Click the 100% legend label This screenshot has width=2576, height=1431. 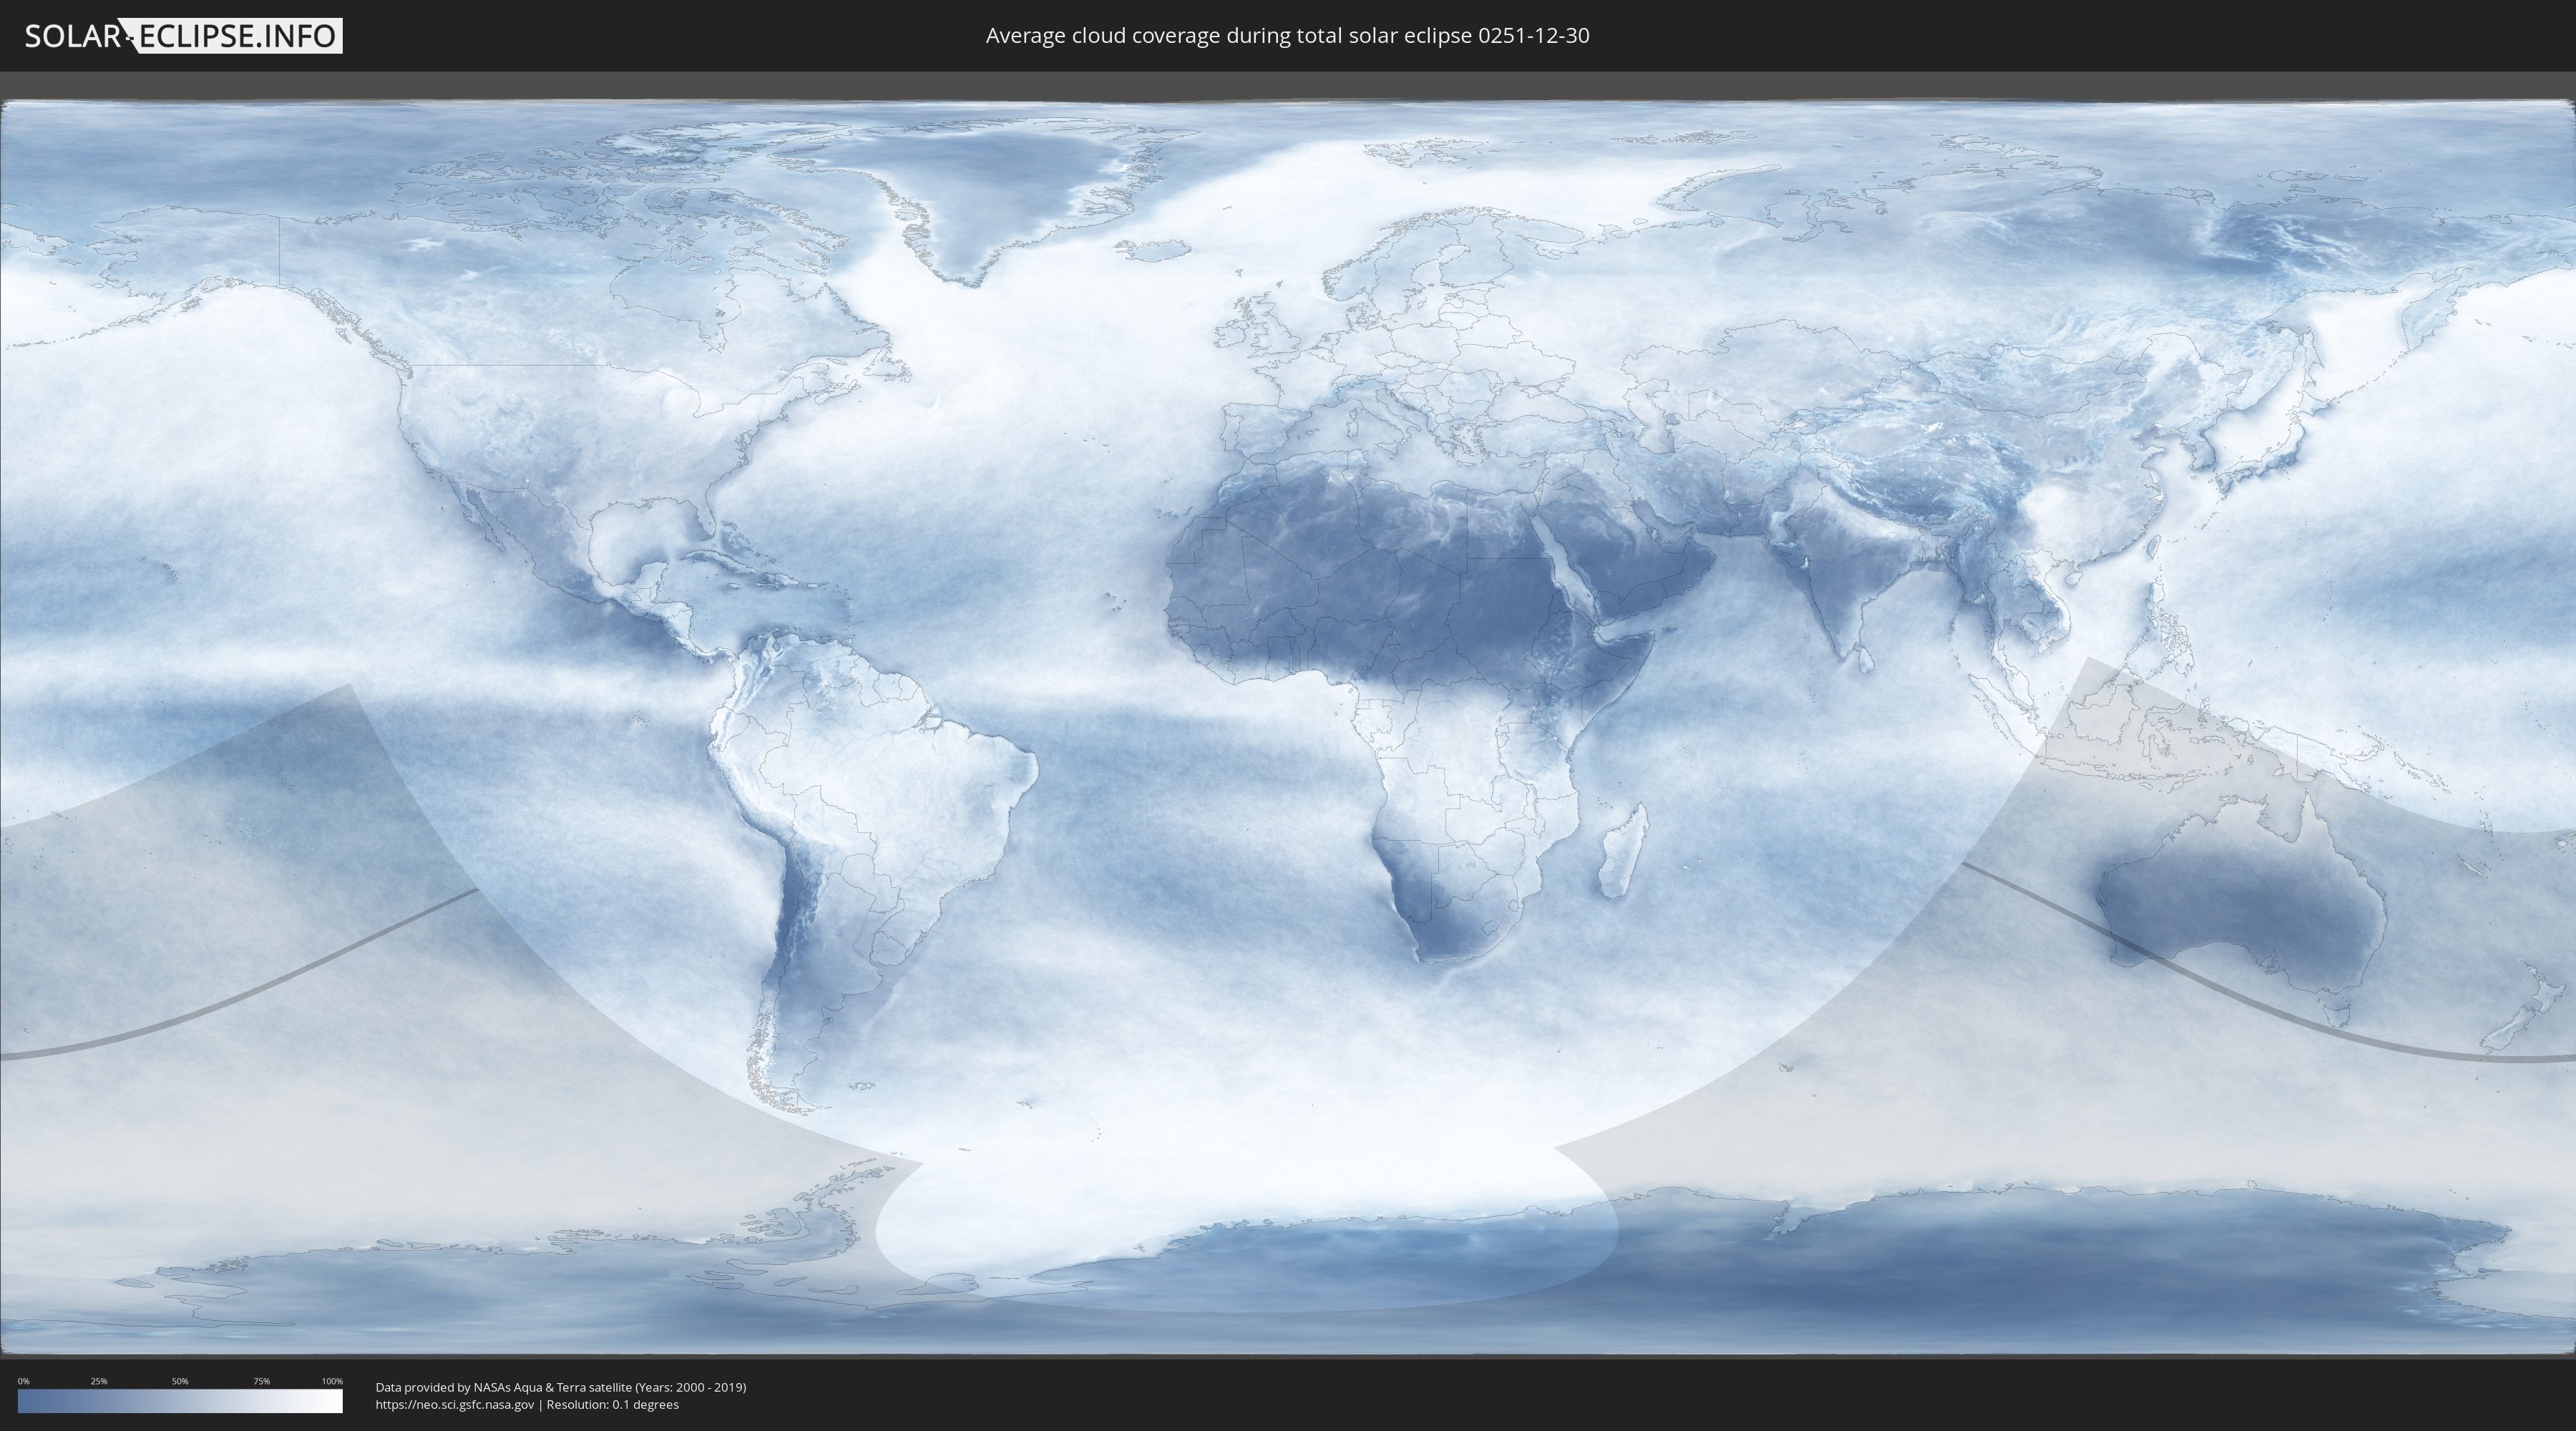pos(332,1381)
